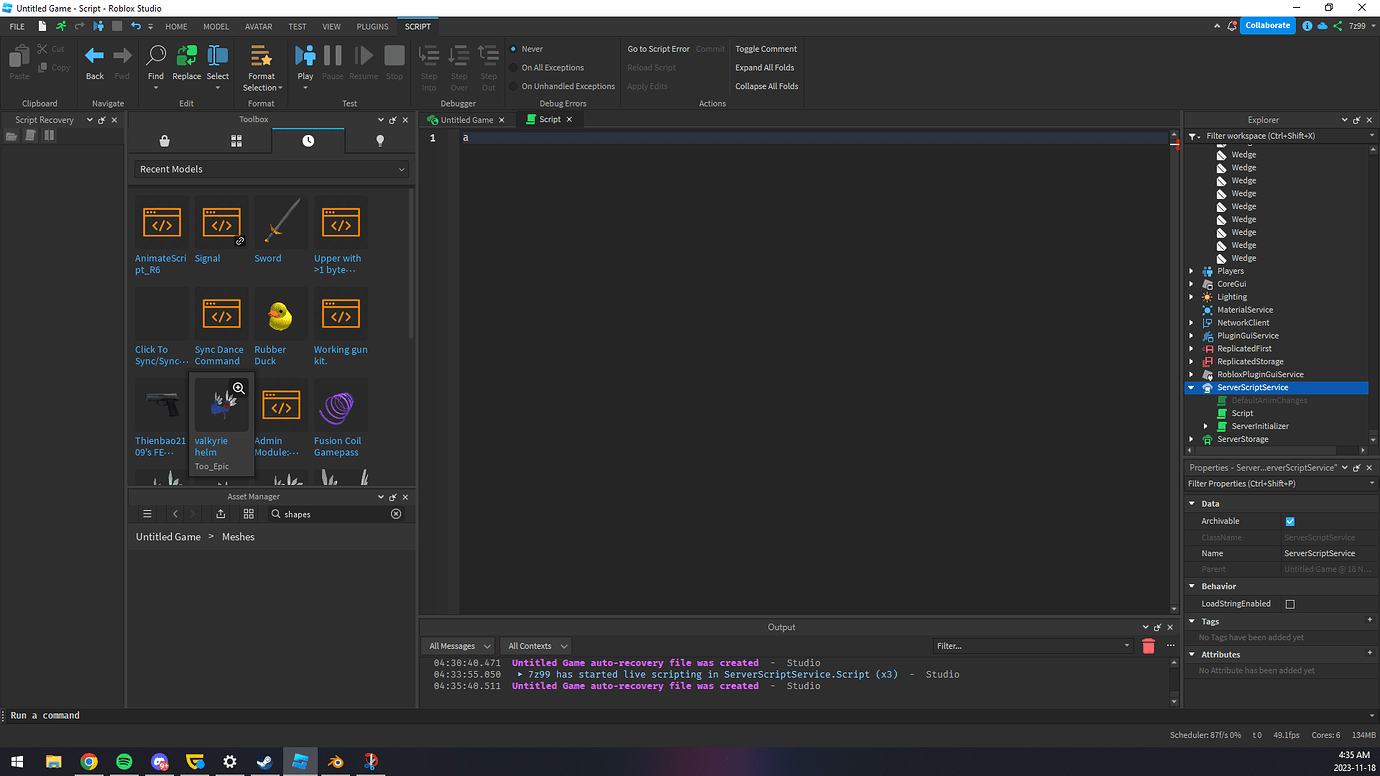Viewport: 1380px width, 776px height.
Task: Enable the LoadStringEnabled checkbox
Action: [x=1290, y=604]
